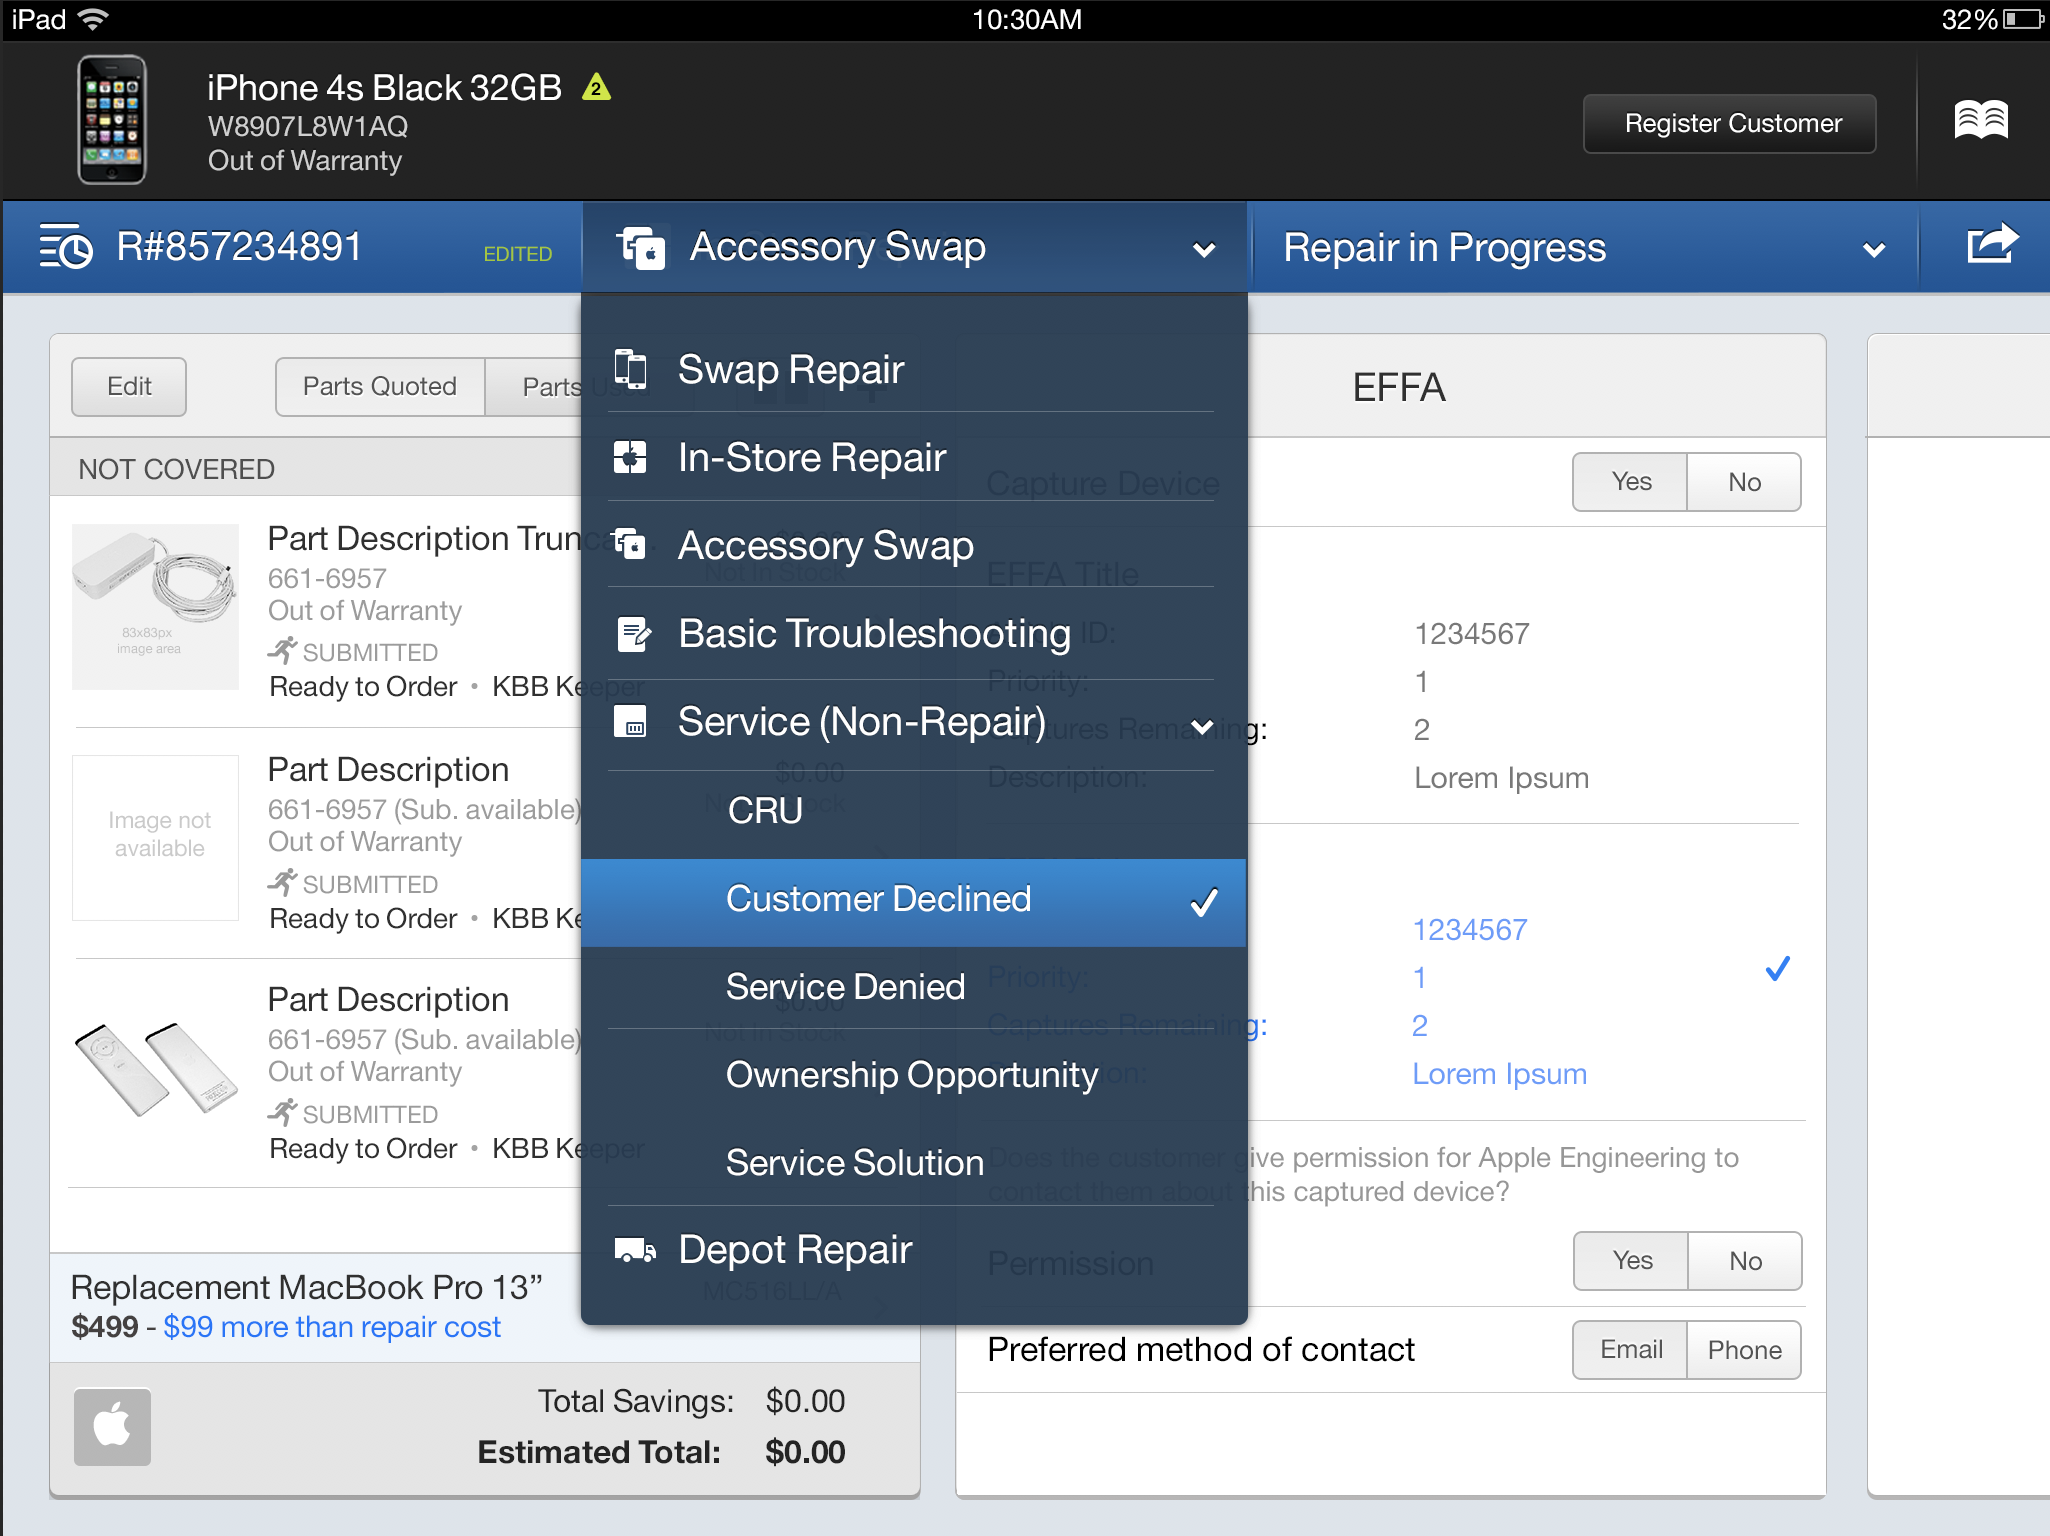The image size is (2050, 1536).
Task: Choose Yes for Permission
Action: click(1631, 1261)
